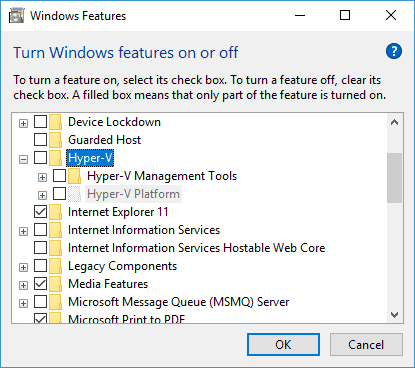Minimize the Windows Features dialog

click(x=300, y=15)
